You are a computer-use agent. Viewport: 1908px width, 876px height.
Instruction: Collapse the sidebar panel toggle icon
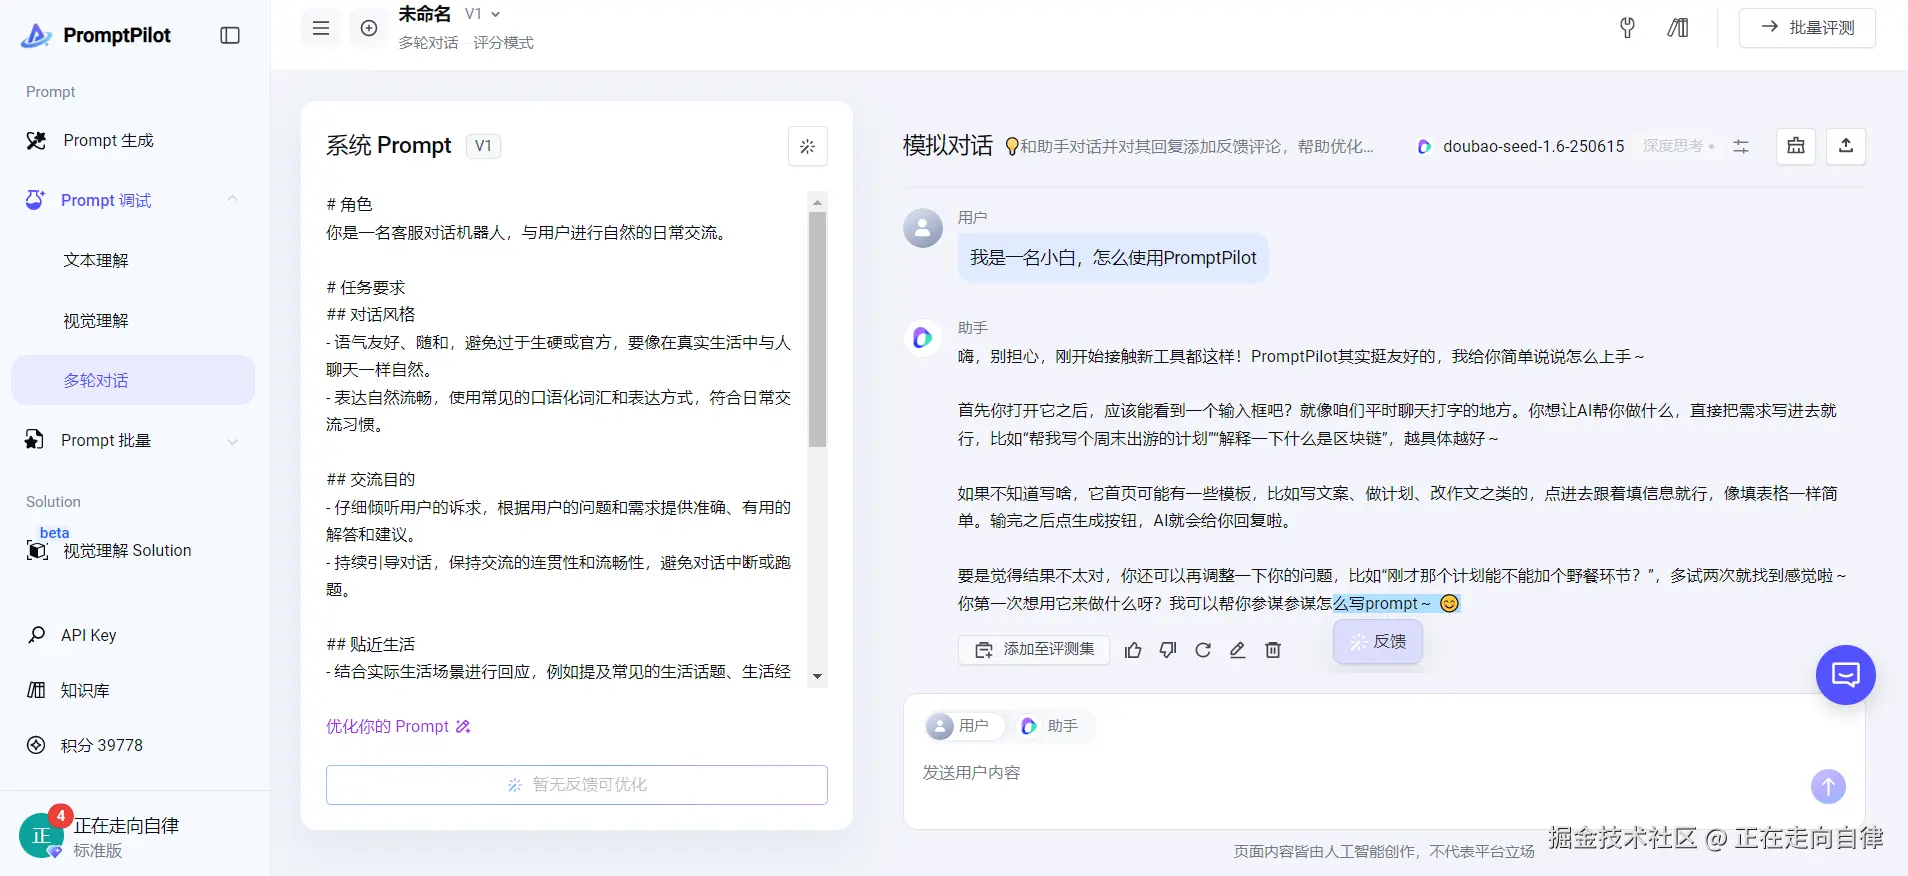point(230,35)
